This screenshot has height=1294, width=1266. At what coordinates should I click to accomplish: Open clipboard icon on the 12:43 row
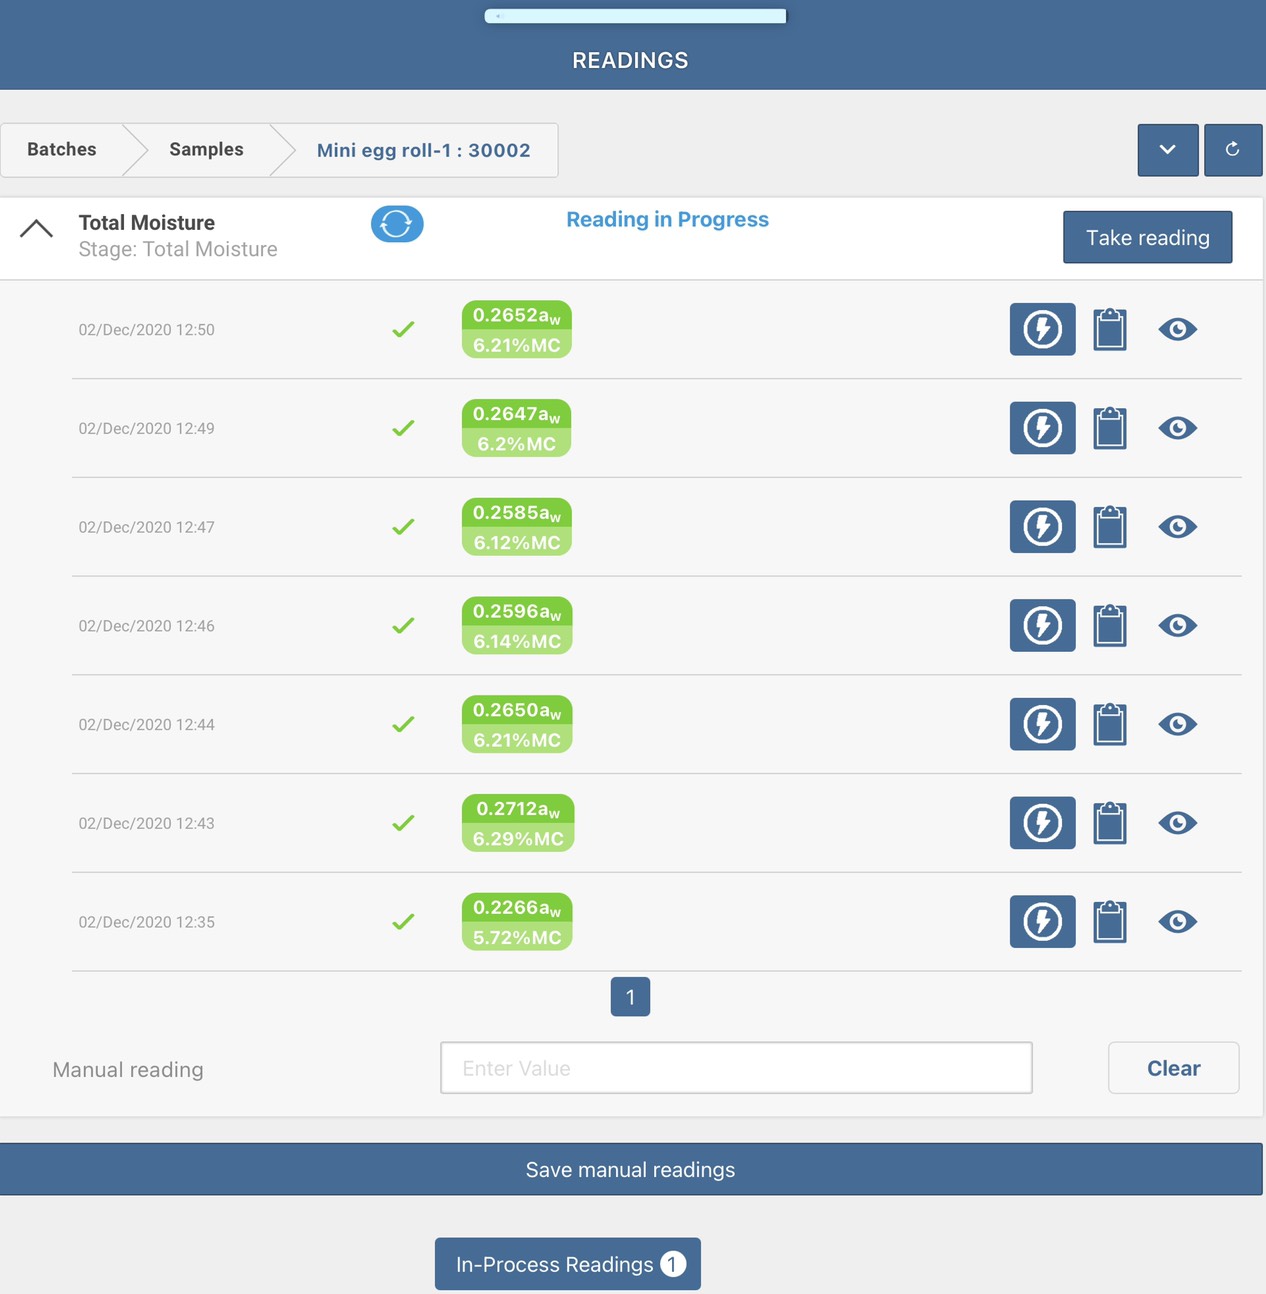point(1109,823)
